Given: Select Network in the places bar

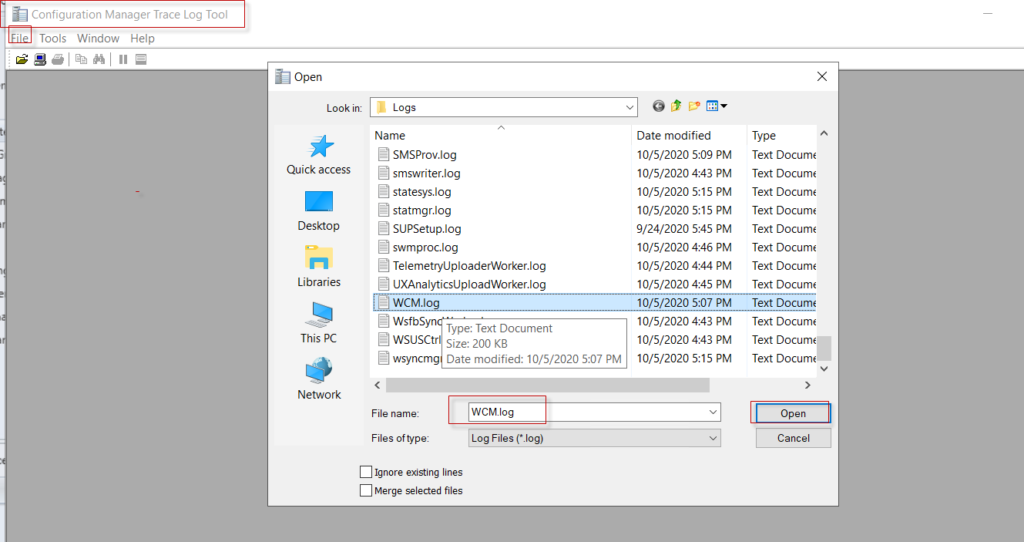Looking at the screenshot, I should click(319, 379).
